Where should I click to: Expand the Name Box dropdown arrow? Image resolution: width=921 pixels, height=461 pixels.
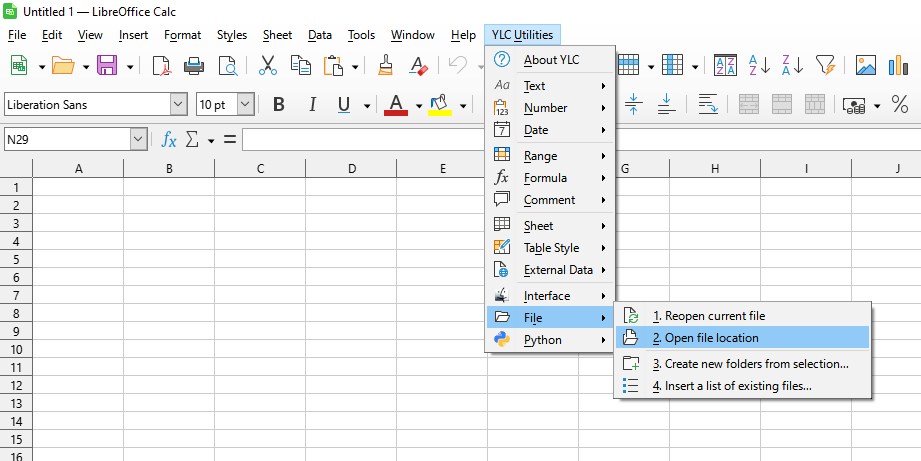pyautogui.click(x=138, y=139)
